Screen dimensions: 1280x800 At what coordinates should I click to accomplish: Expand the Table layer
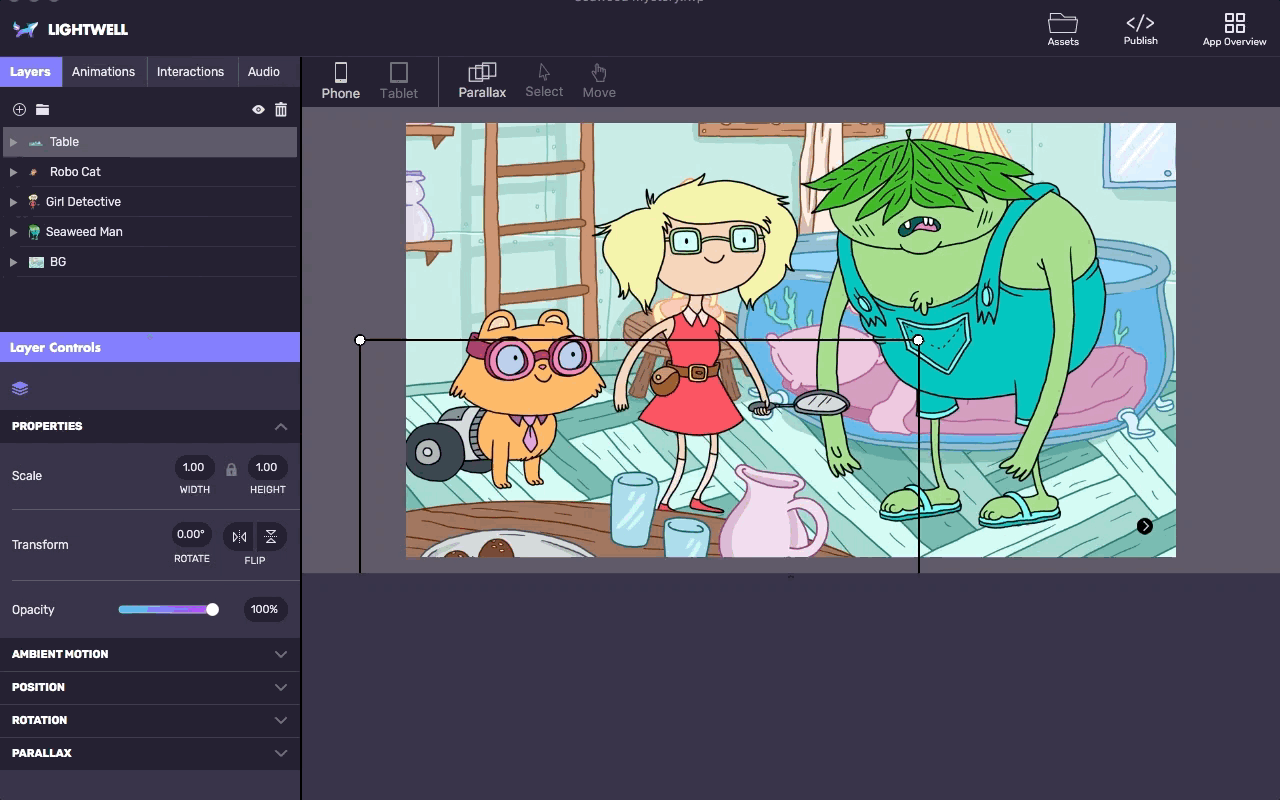click(x=13, y=142)
